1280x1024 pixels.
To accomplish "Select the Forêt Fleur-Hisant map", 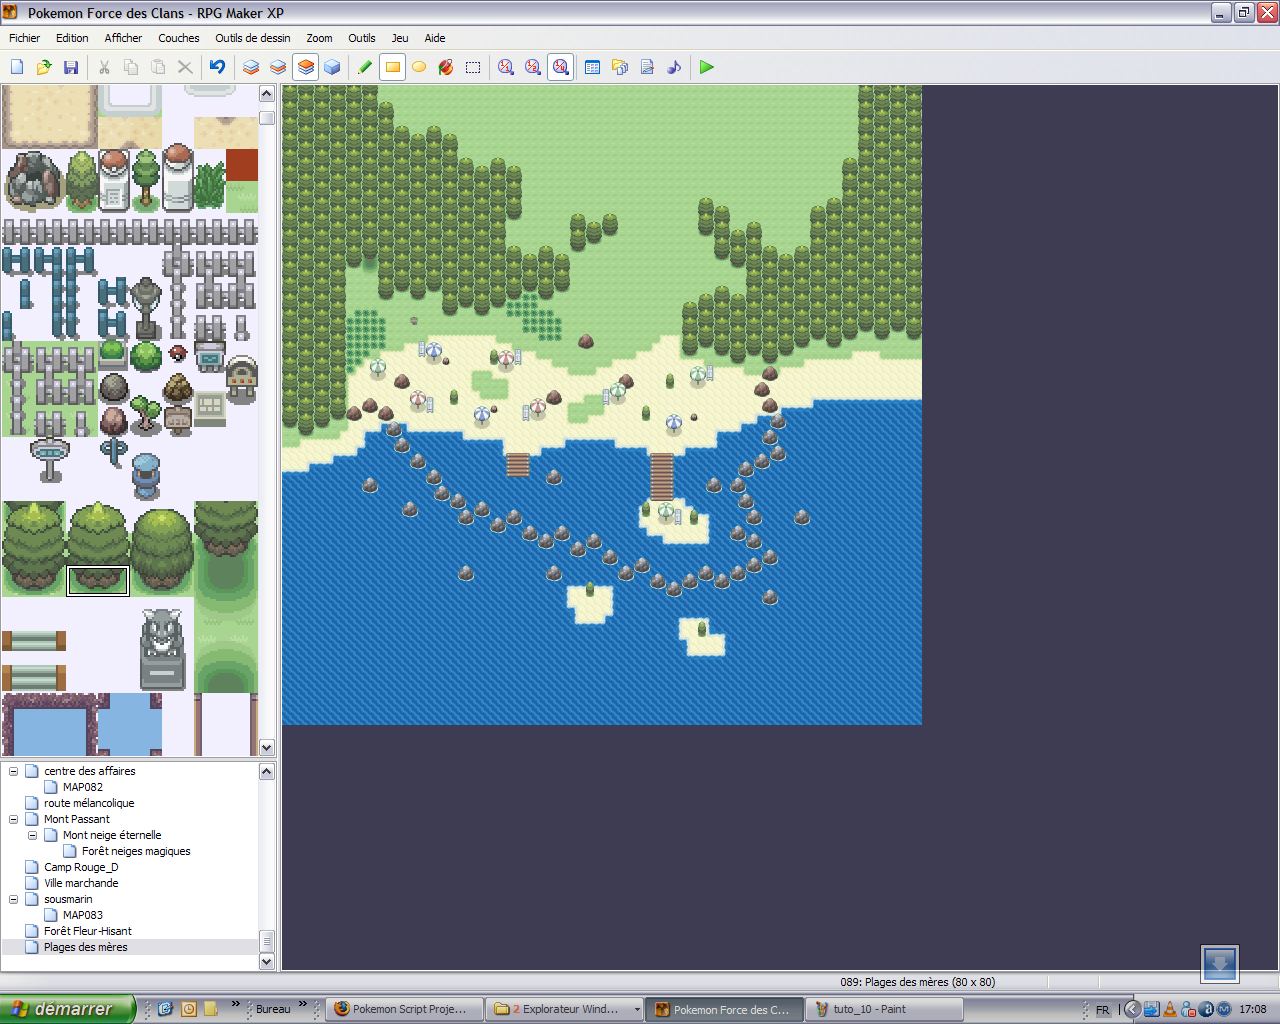I will tap(88, 931).
